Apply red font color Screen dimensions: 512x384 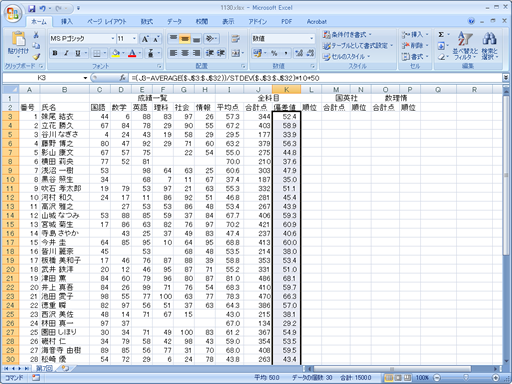coord(132,53)
